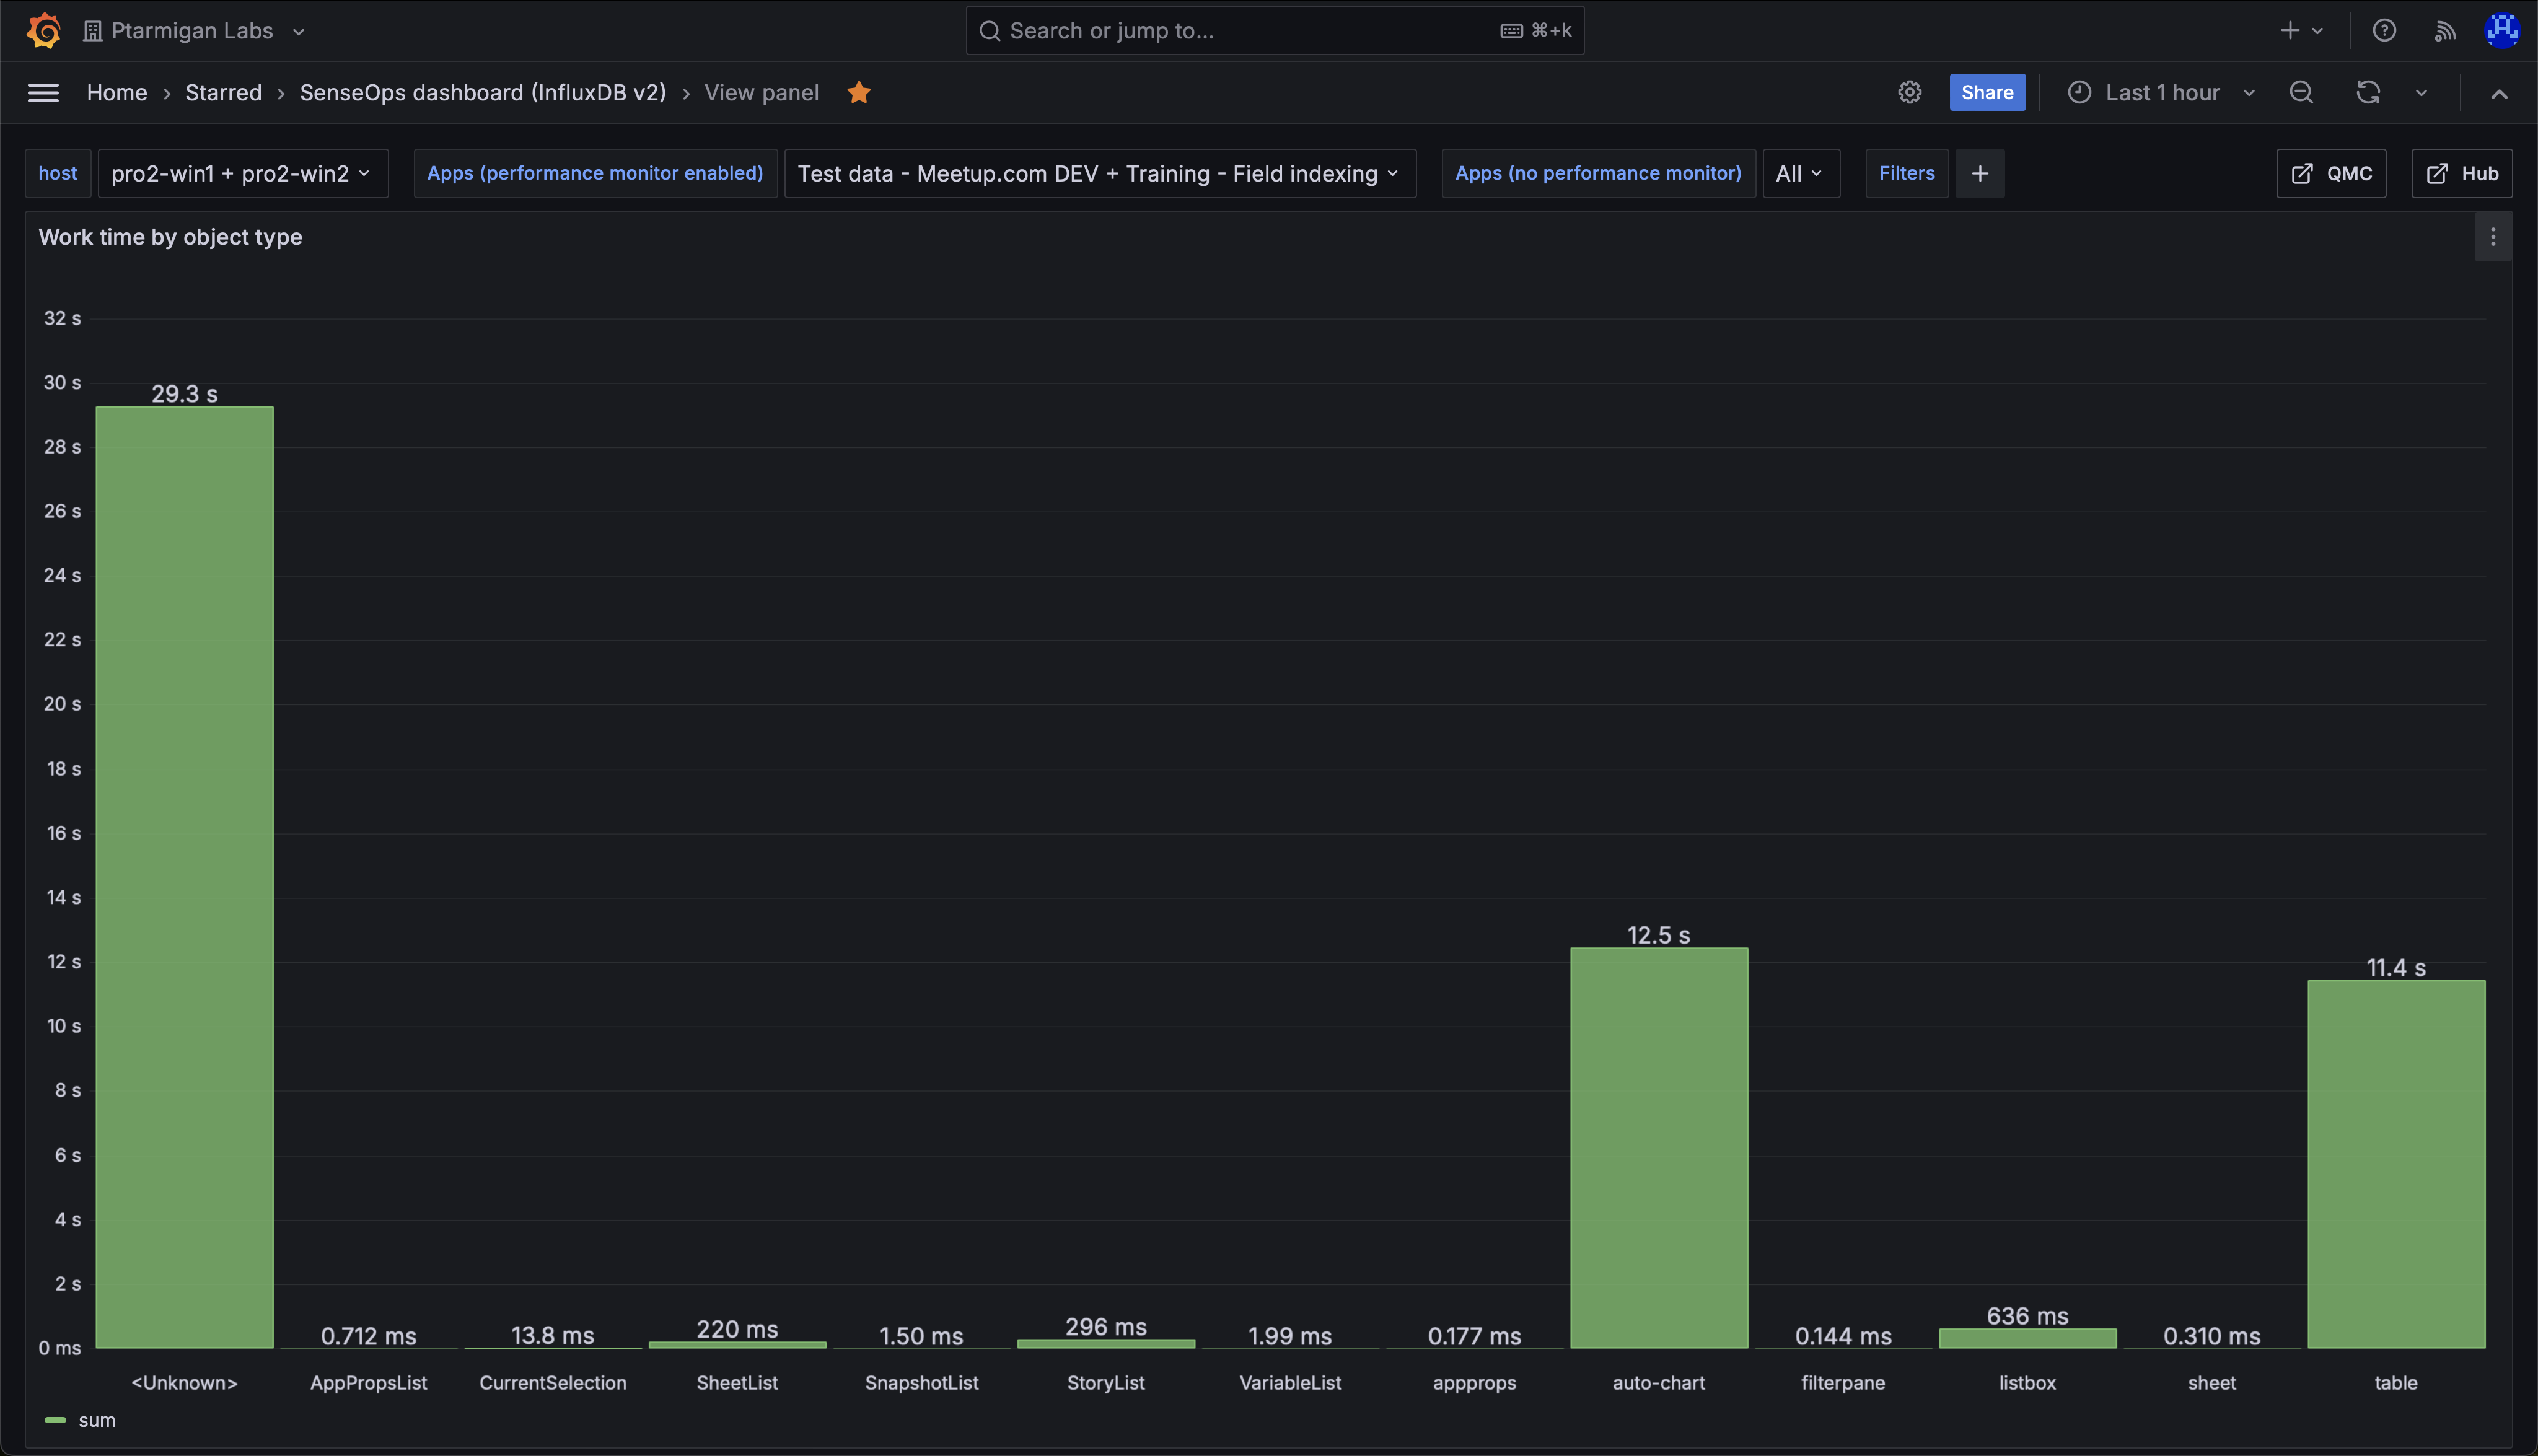Open the hamburger navigation menu

point(43,93)
